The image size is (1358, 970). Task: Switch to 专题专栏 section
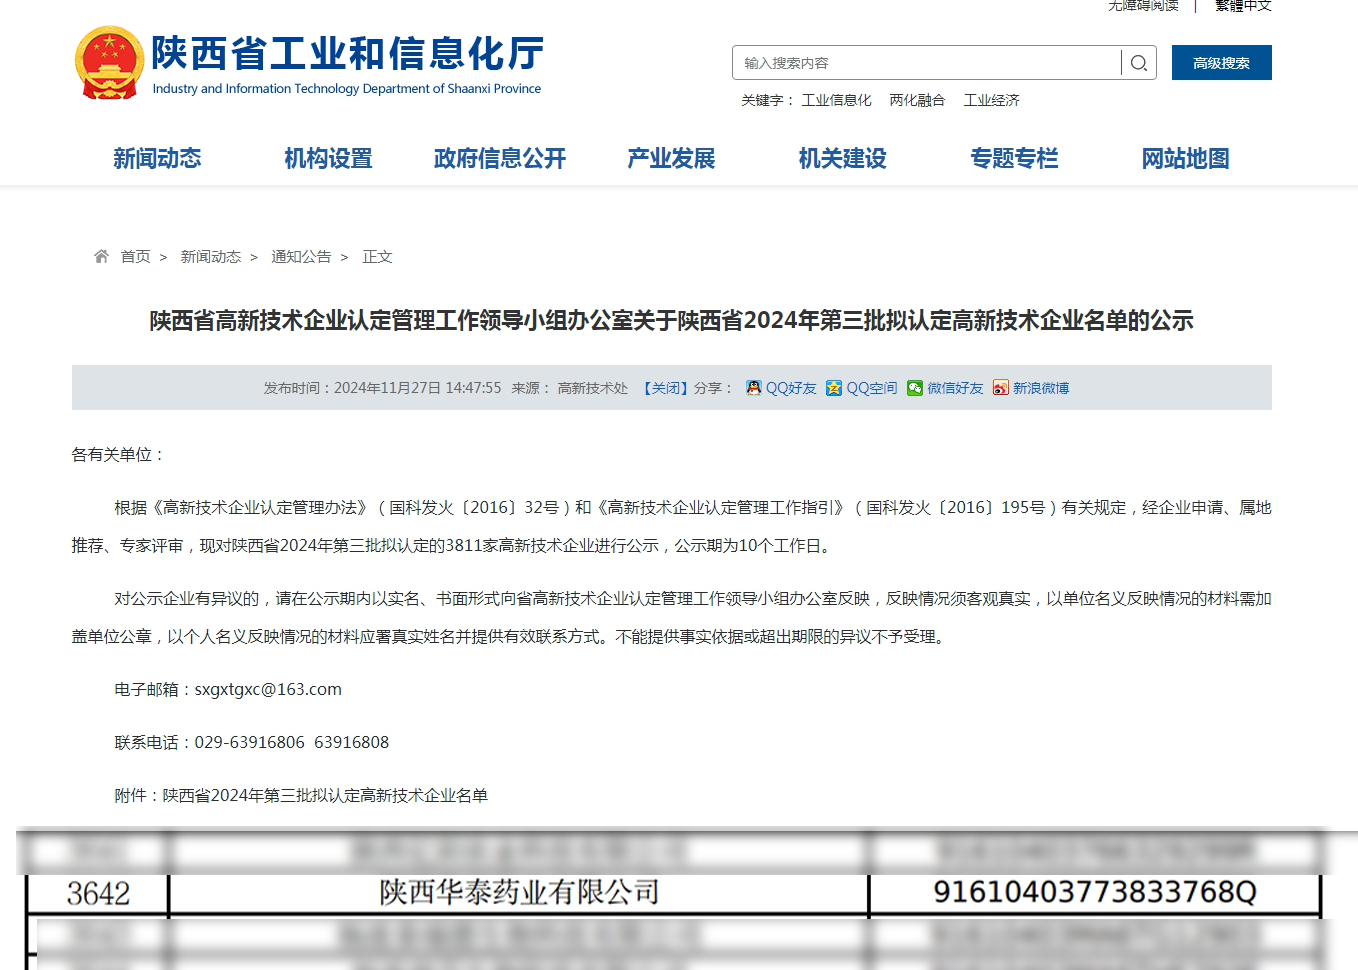tap(1014, 158)
